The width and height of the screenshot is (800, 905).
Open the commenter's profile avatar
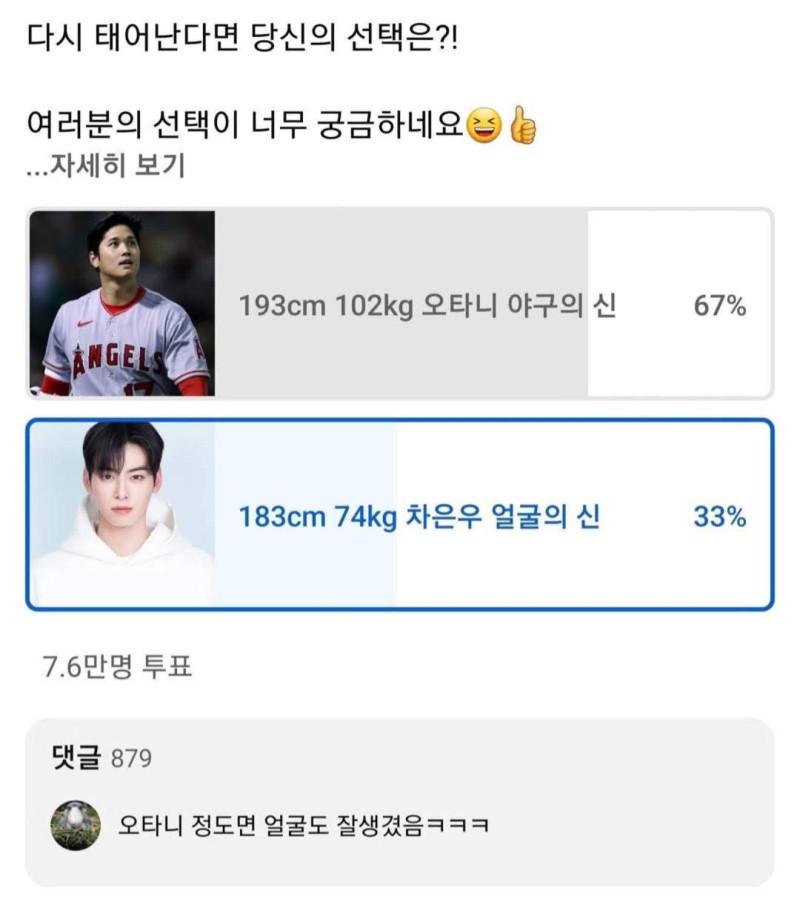76,826
